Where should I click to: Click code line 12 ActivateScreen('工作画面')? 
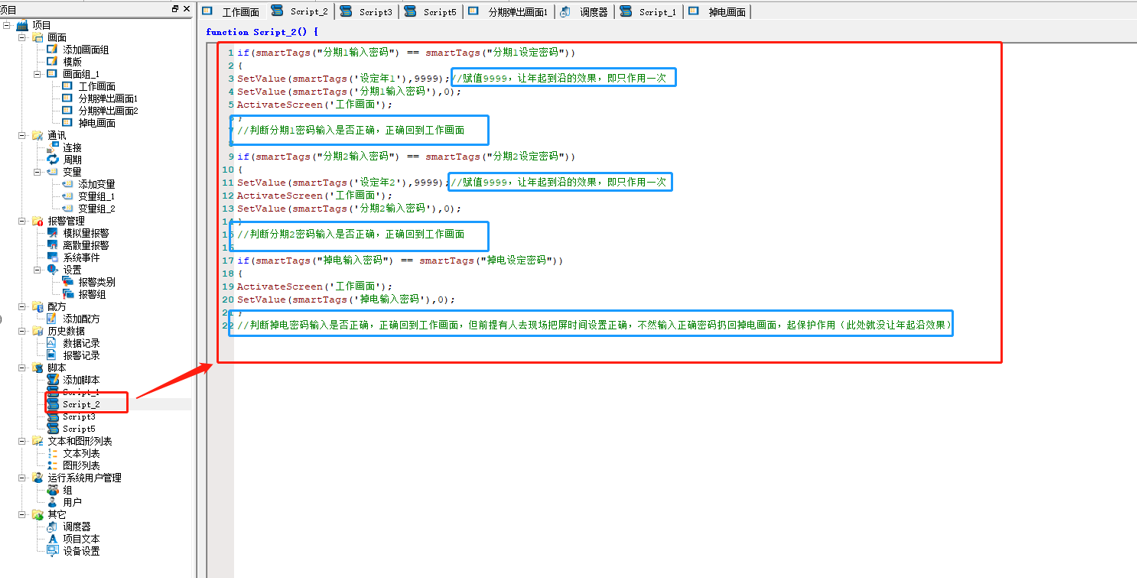point(314,196)
